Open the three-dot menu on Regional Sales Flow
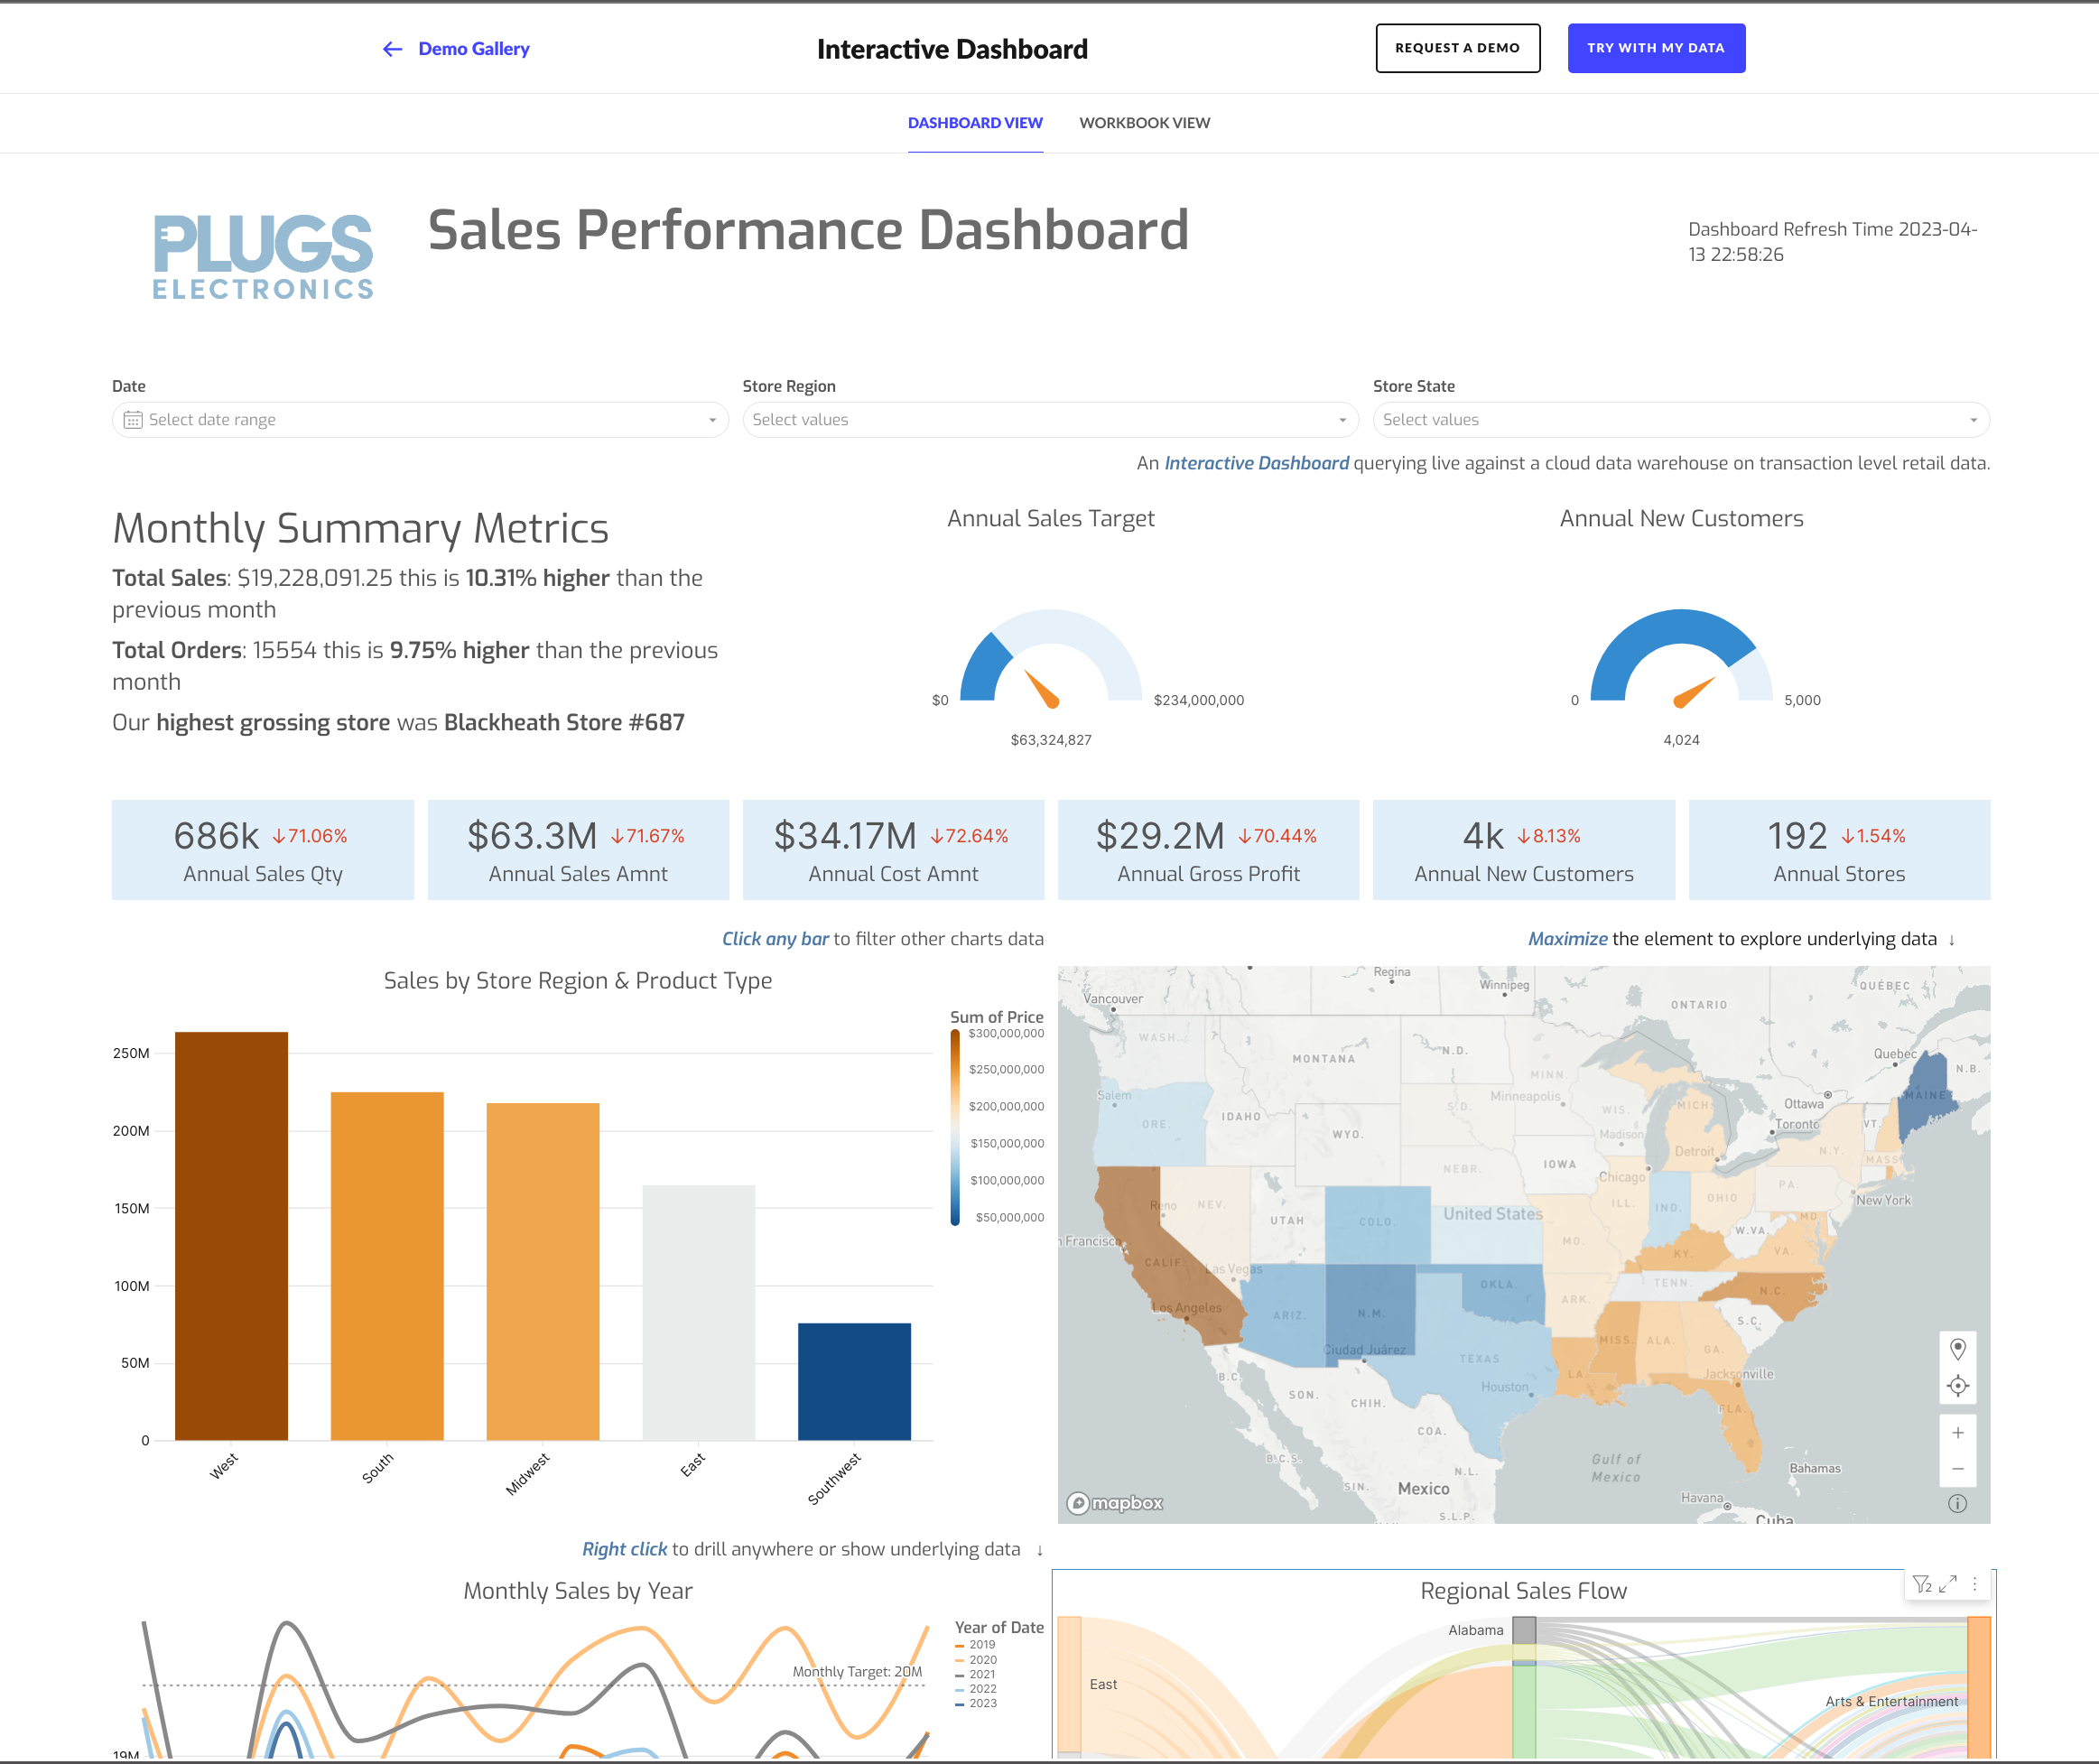The image size is (2099, 1764). coord(1974,1584)
